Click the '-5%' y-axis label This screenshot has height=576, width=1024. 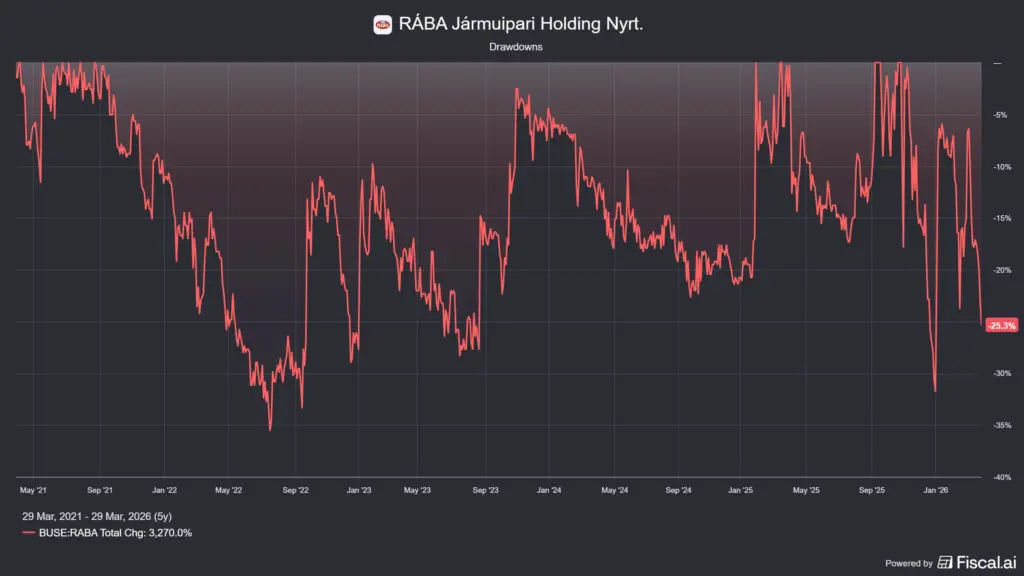tap(1000, 115)
